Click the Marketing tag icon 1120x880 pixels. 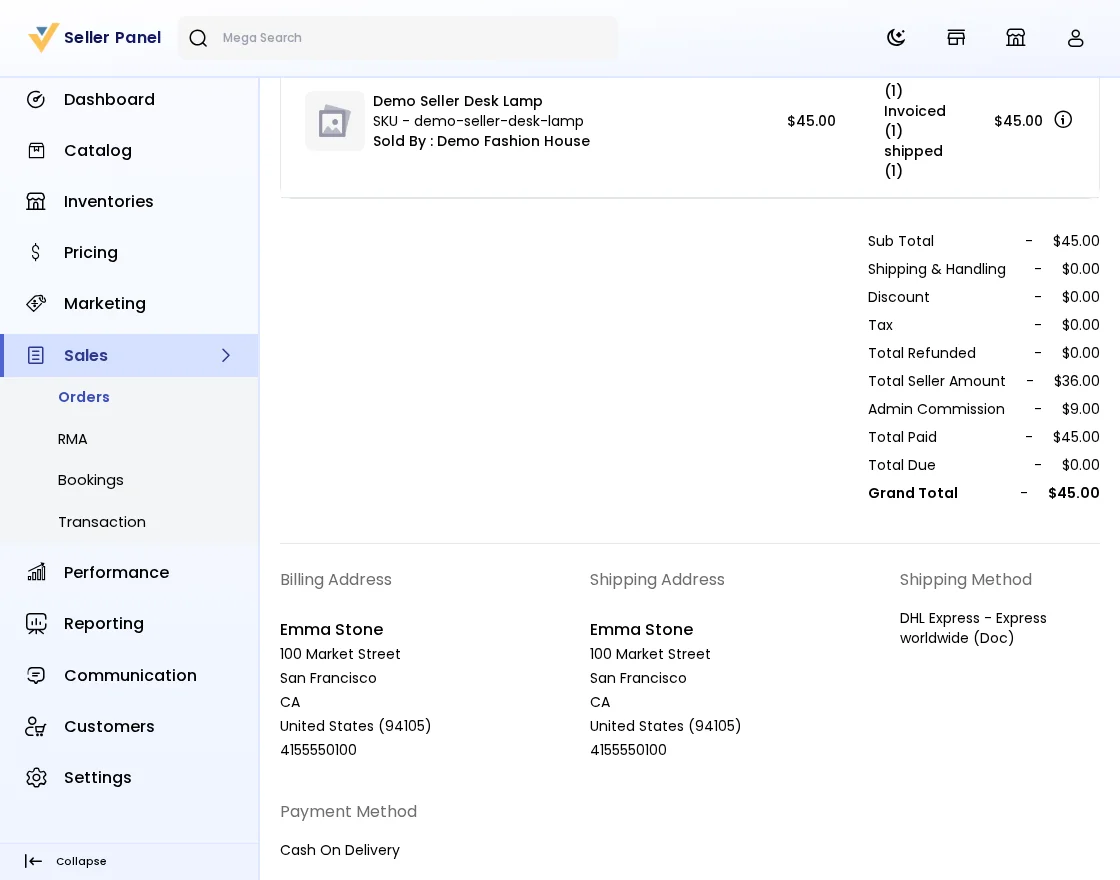(36, 304)
